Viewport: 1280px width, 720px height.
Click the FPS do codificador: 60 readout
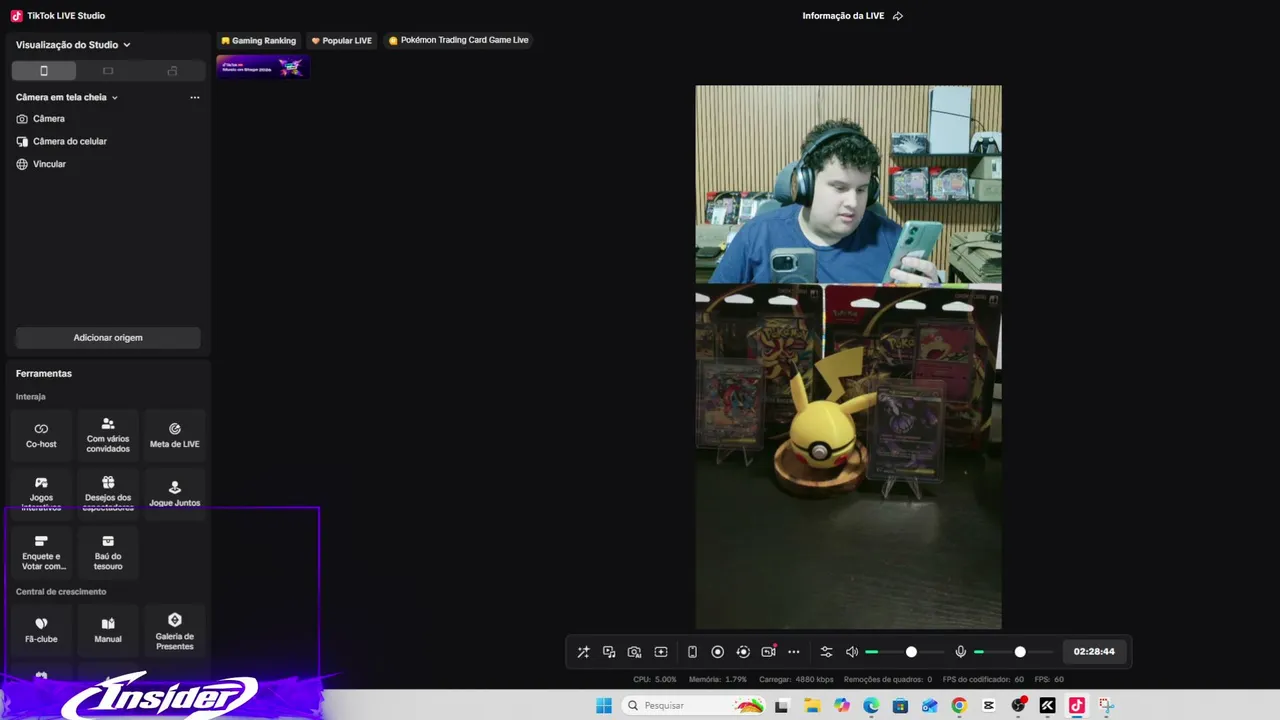(x=983, y=680)
